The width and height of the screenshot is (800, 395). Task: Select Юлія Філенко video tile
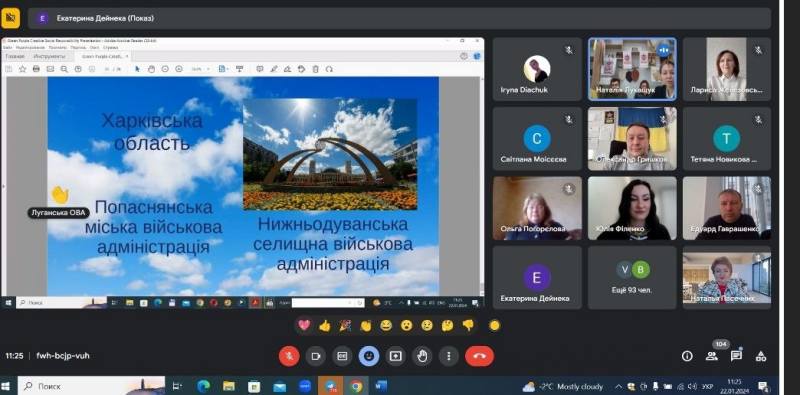pyautogui.click(x=632, y=208)
